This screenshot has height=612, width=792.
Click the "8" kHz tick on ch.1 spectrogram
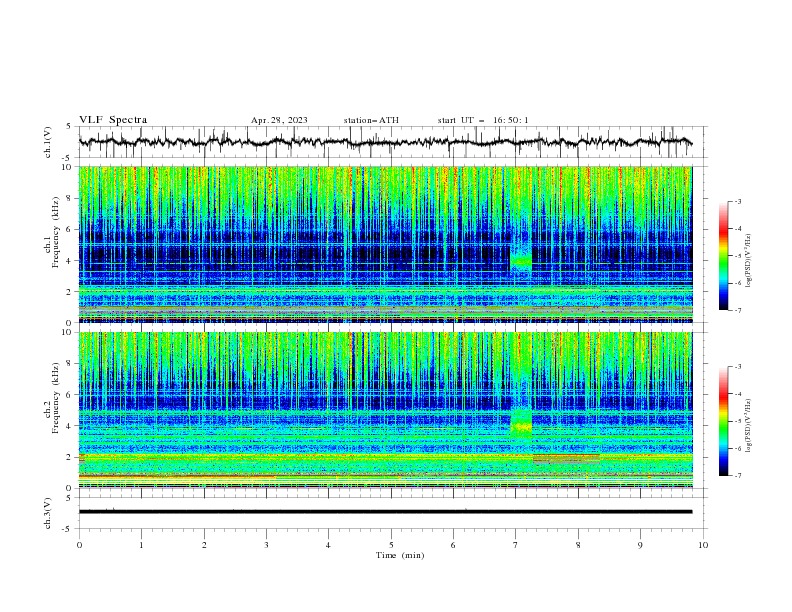(x=69, y=198)
